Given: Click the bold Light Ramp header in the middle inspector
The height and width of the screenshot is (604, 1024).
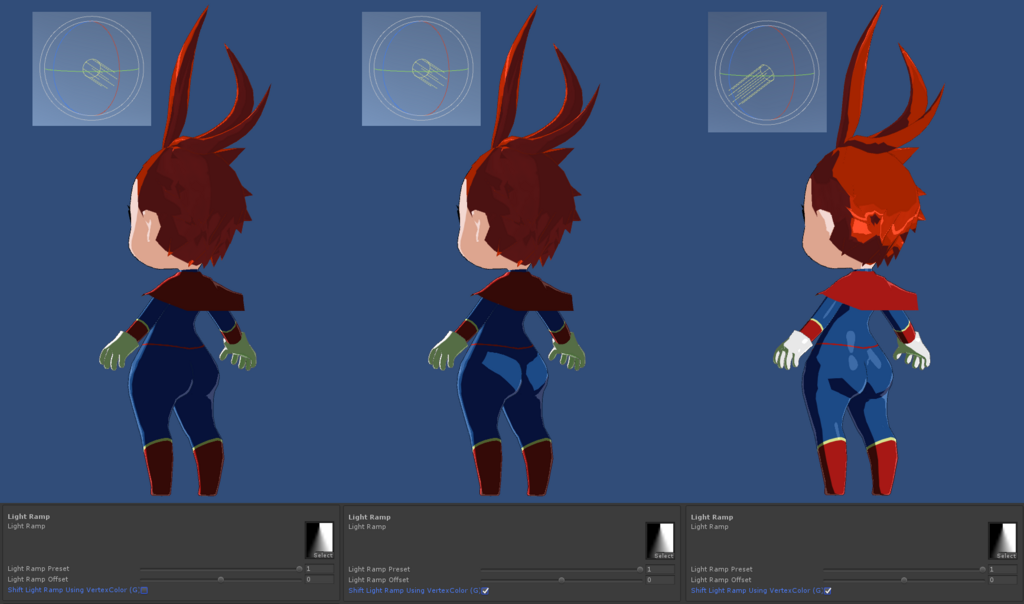Looking at the screenshot, I should tap(370, 517).
